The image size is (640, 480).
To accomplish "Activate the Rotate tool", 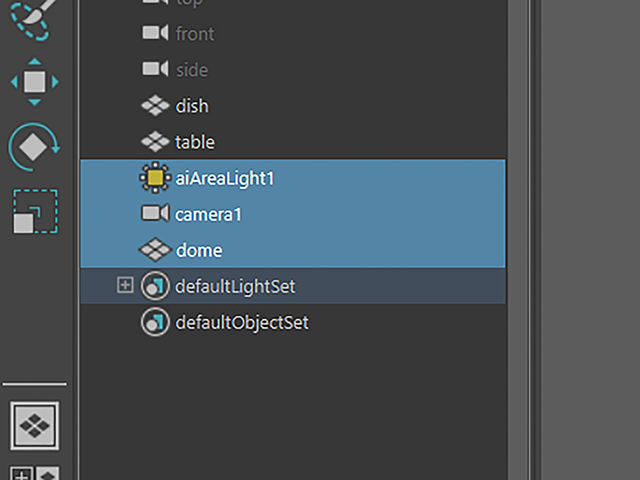I will click(34, 147).
